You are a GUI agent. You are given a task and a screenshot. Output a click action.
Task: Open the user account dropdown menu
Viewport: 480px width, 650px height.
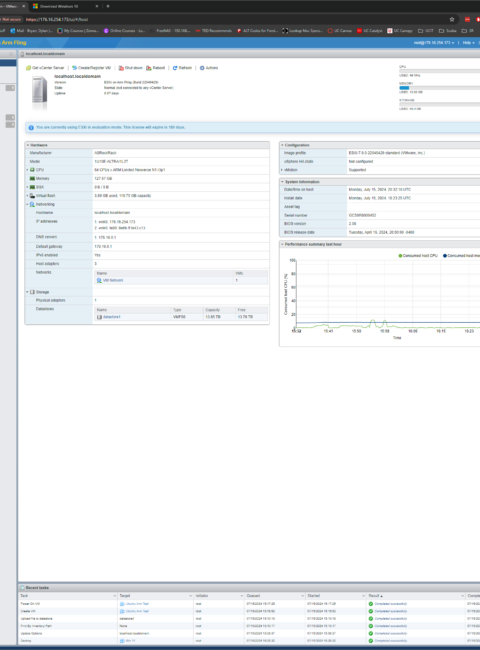pyautogui.click(x=434, y=43)
